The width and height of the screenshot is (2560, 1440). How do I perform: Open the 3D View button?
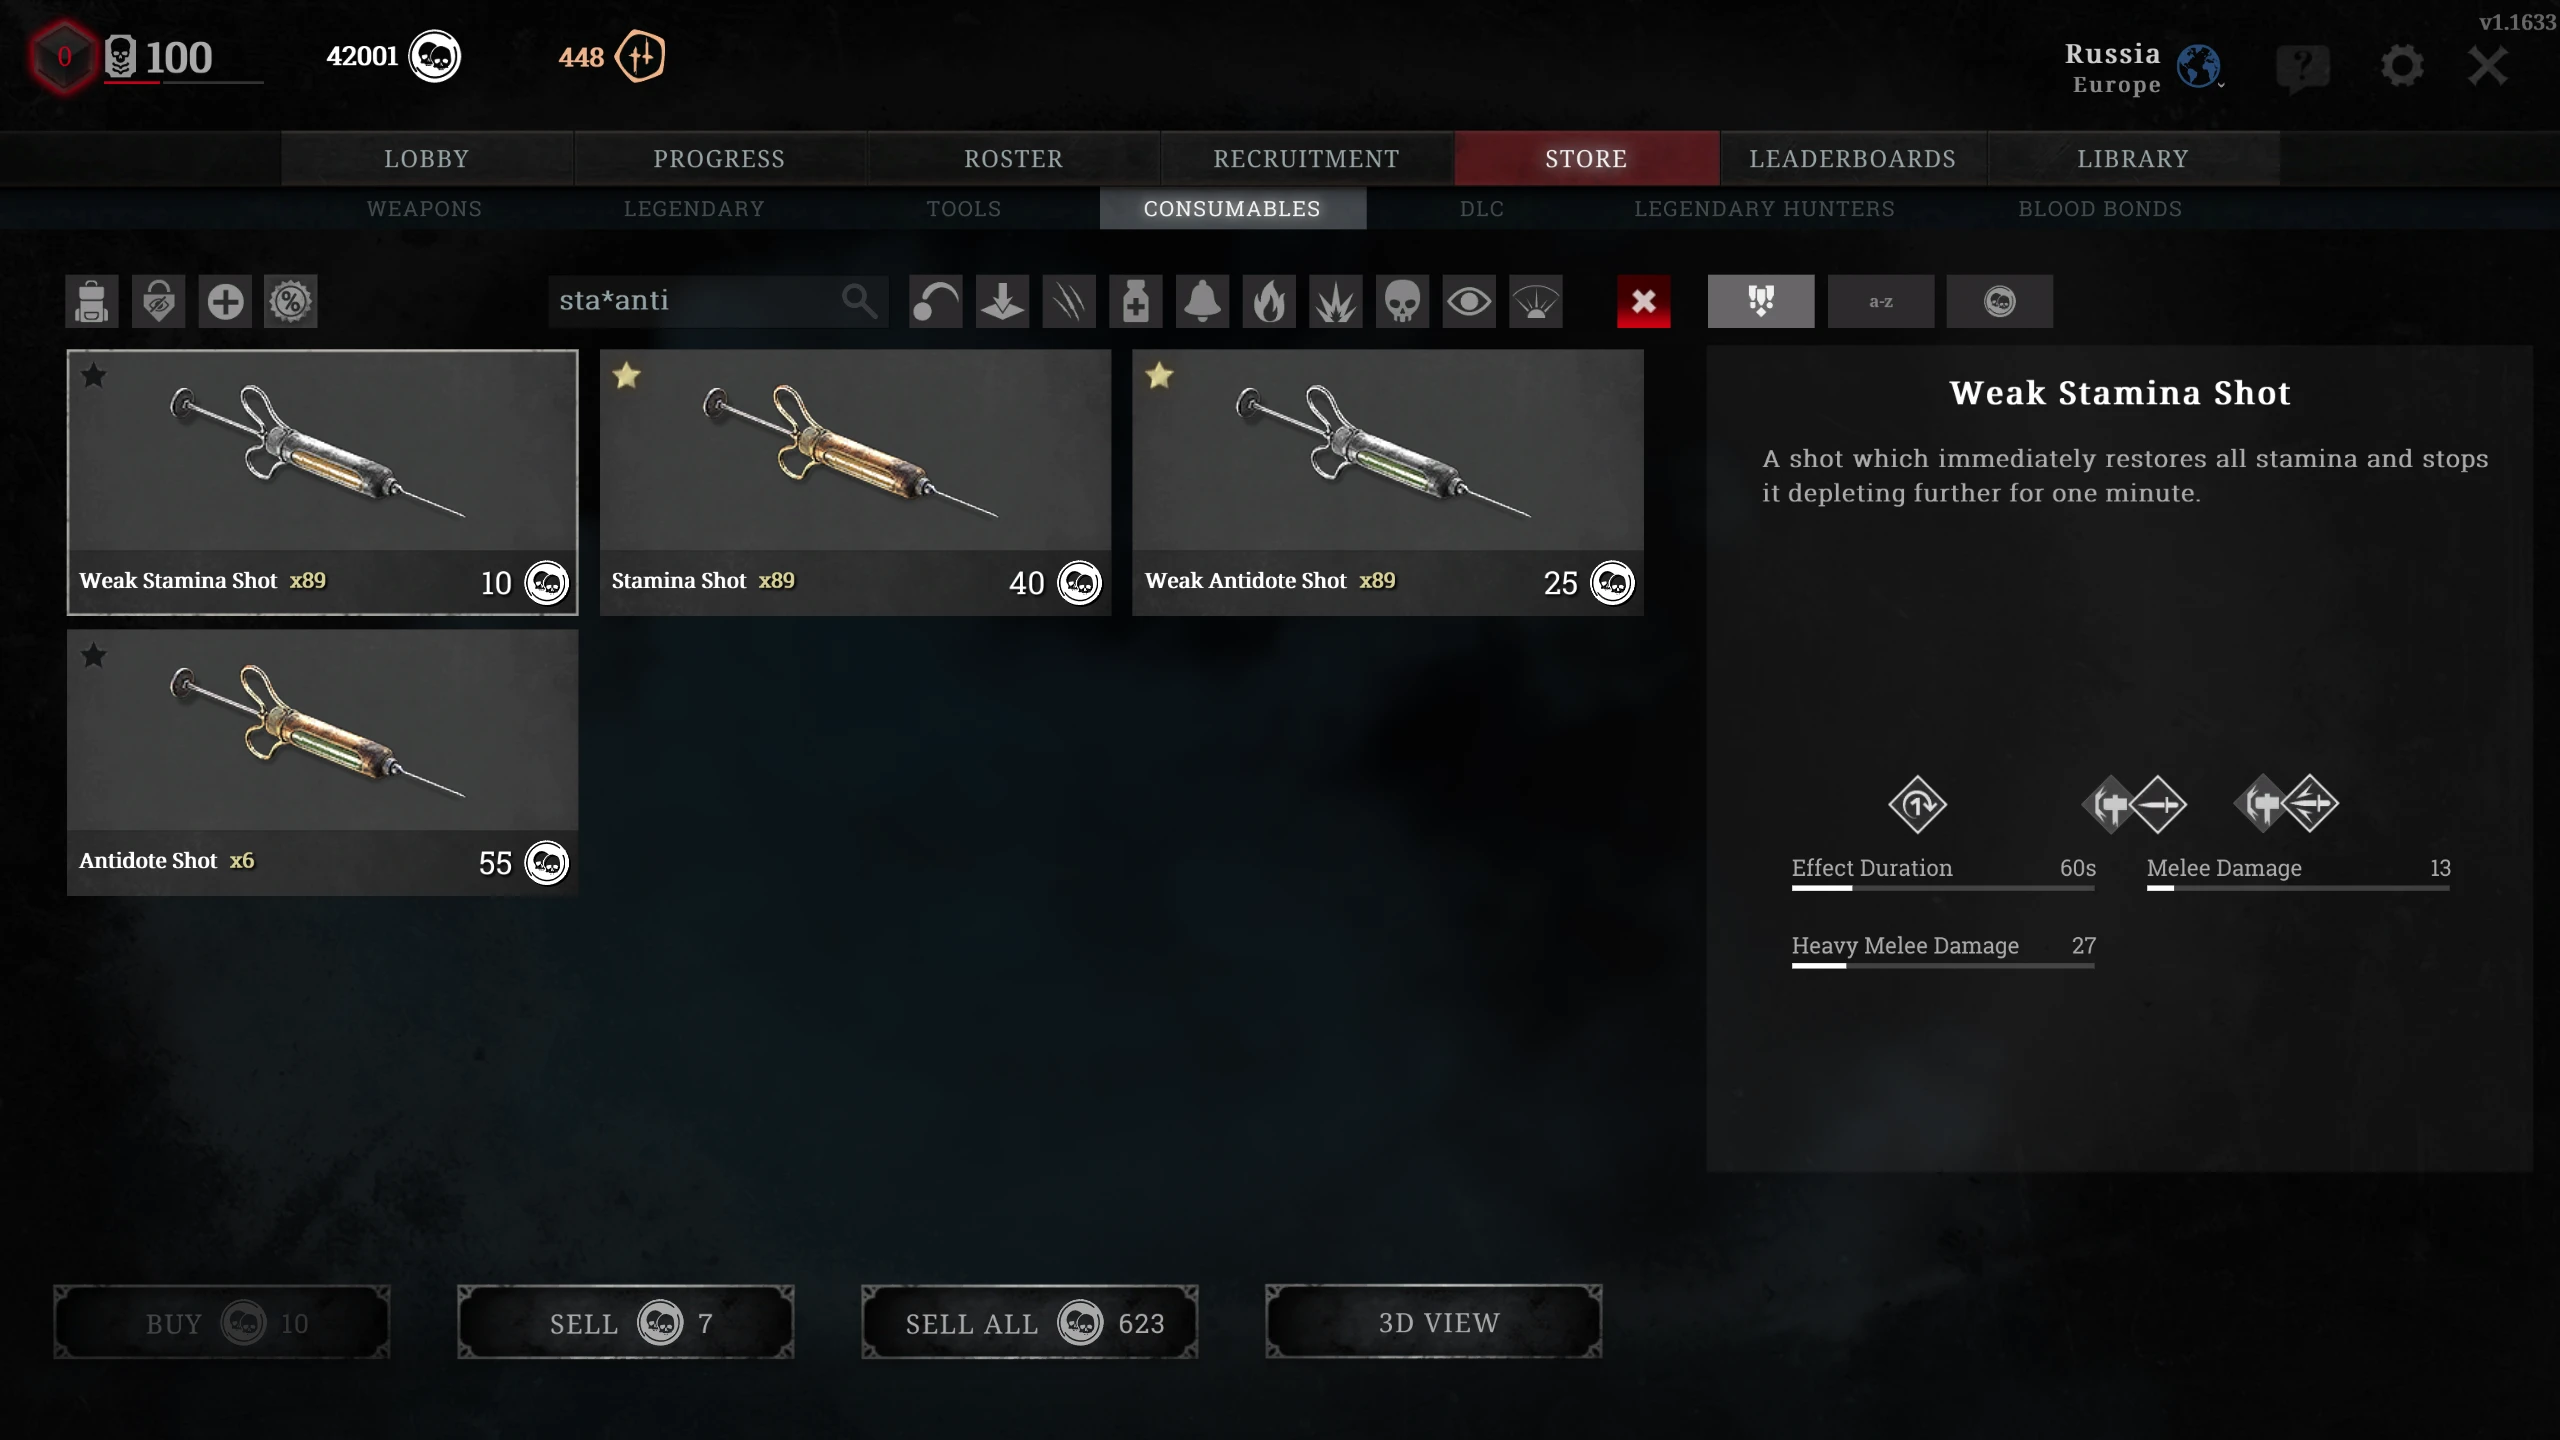(1434, 1322)
